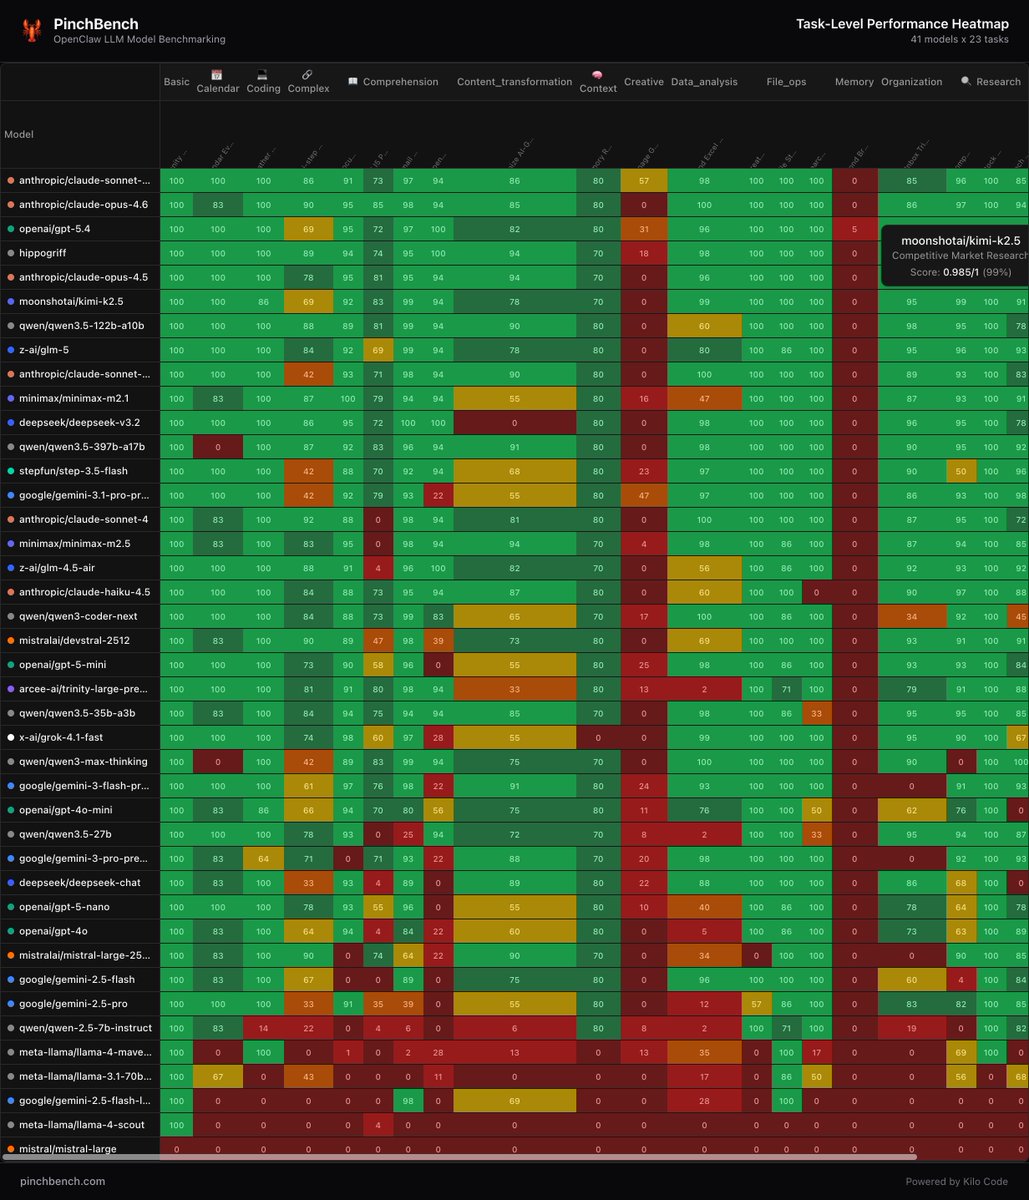Click the 58 cell in openai/gpt-5-mini row
1029x1200 pixels.
click(378, 664)
